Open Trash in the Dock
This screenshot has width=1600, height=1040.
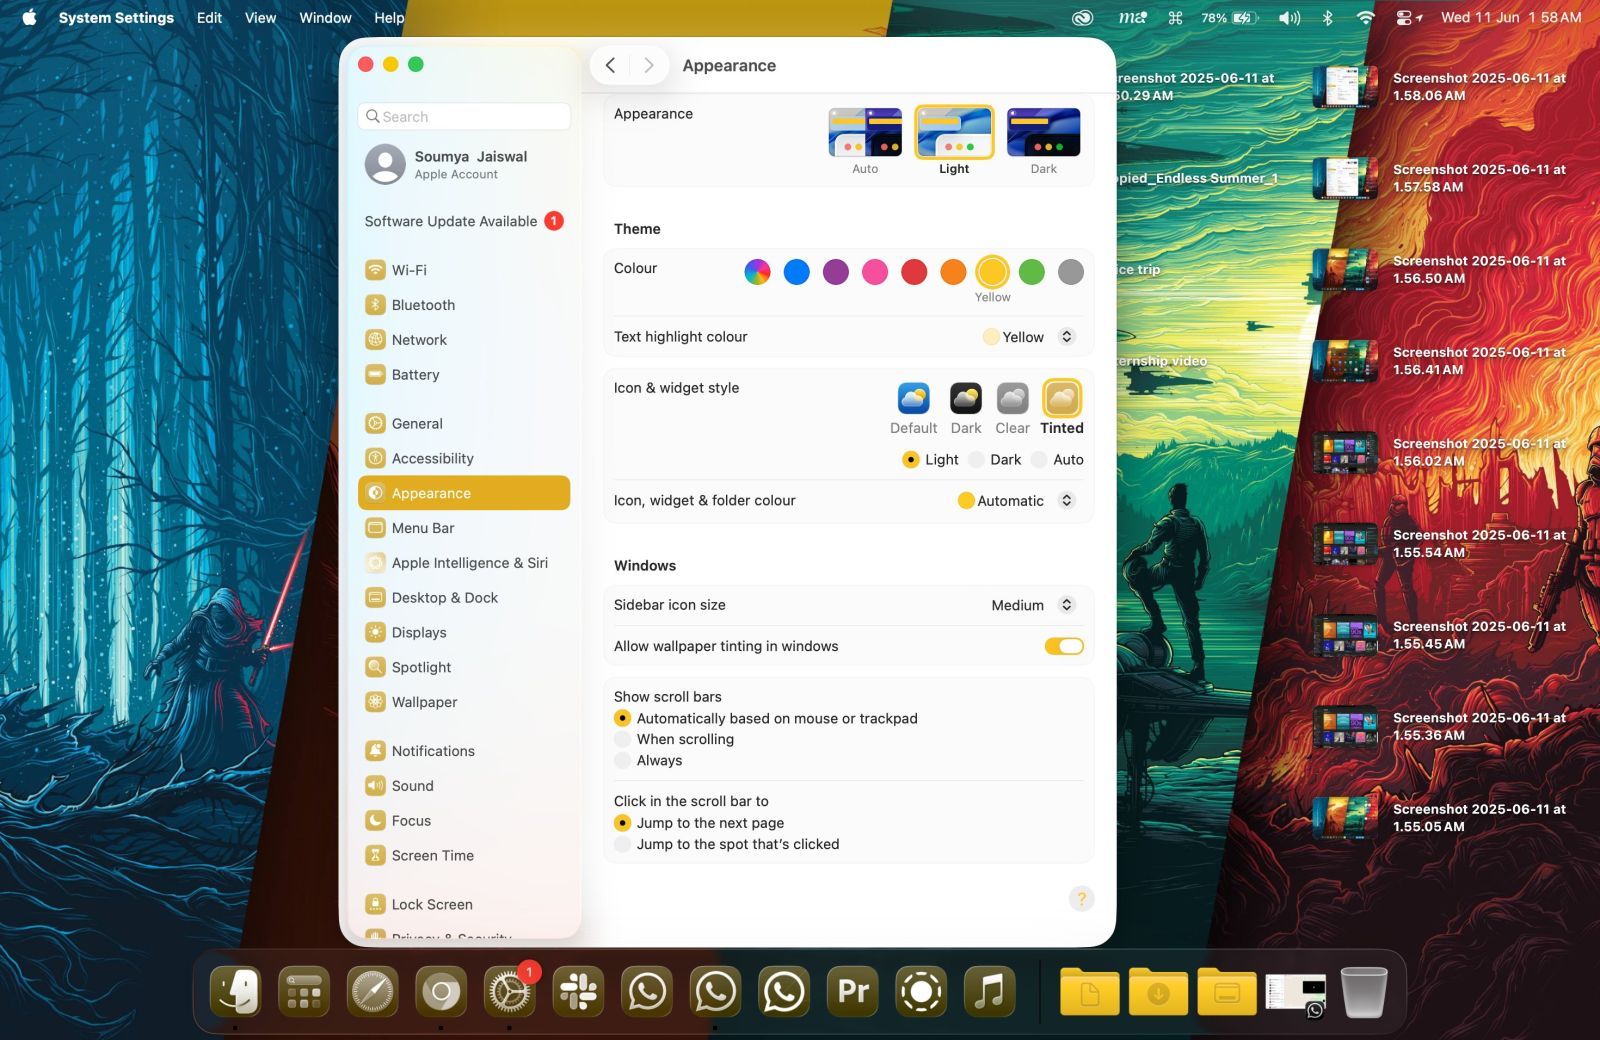(x=1364, y=992)
